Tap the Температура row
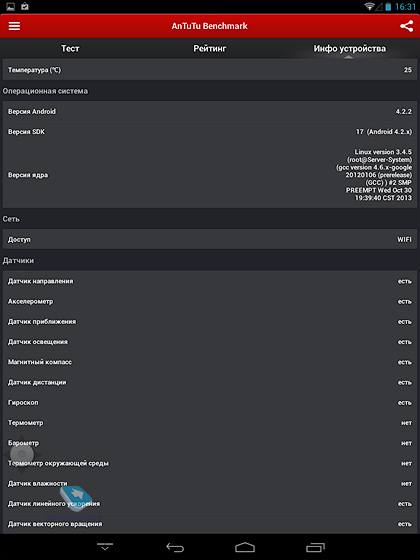 point(210,70)
